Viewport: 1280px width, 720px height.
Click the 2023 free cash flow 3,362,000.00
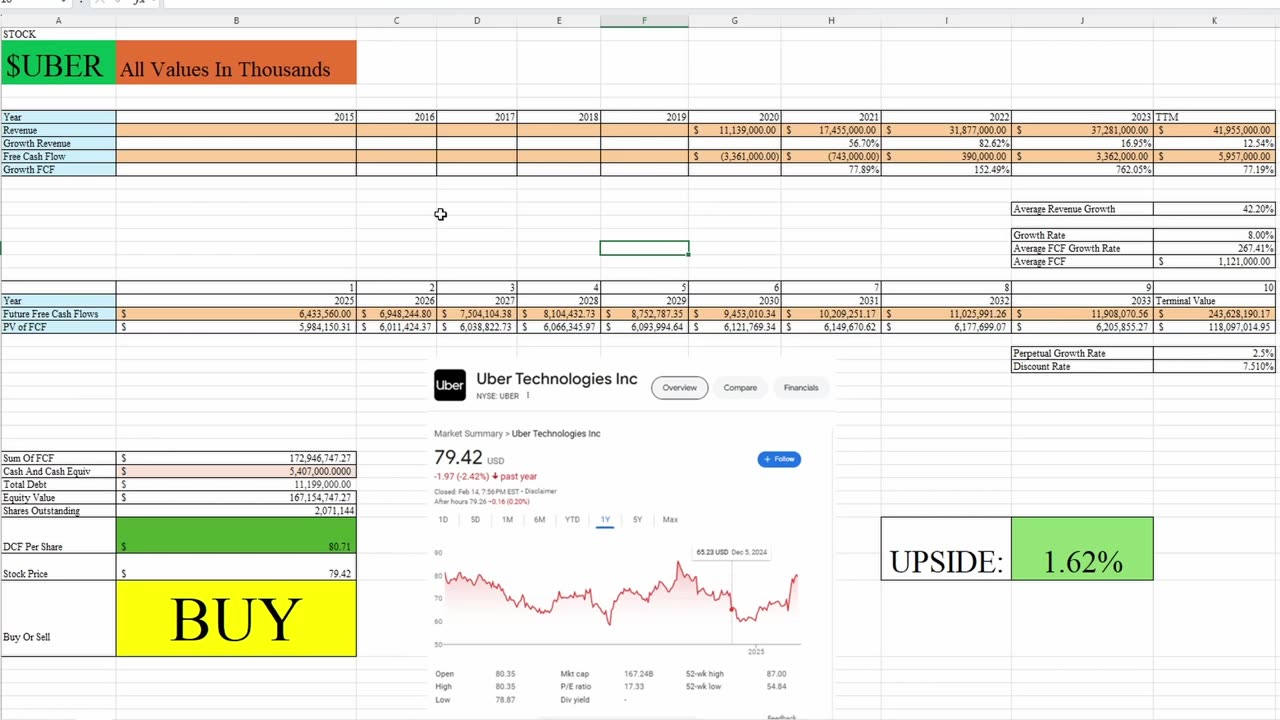(1082, 156)
